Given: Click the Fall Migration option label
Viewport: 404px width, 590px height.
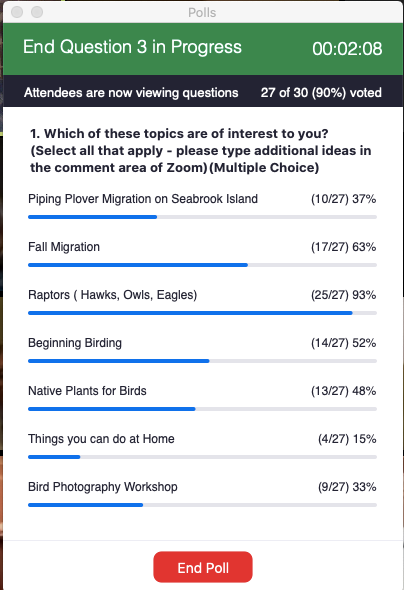Looking at the screenshot, I should [x=64, y=247].
